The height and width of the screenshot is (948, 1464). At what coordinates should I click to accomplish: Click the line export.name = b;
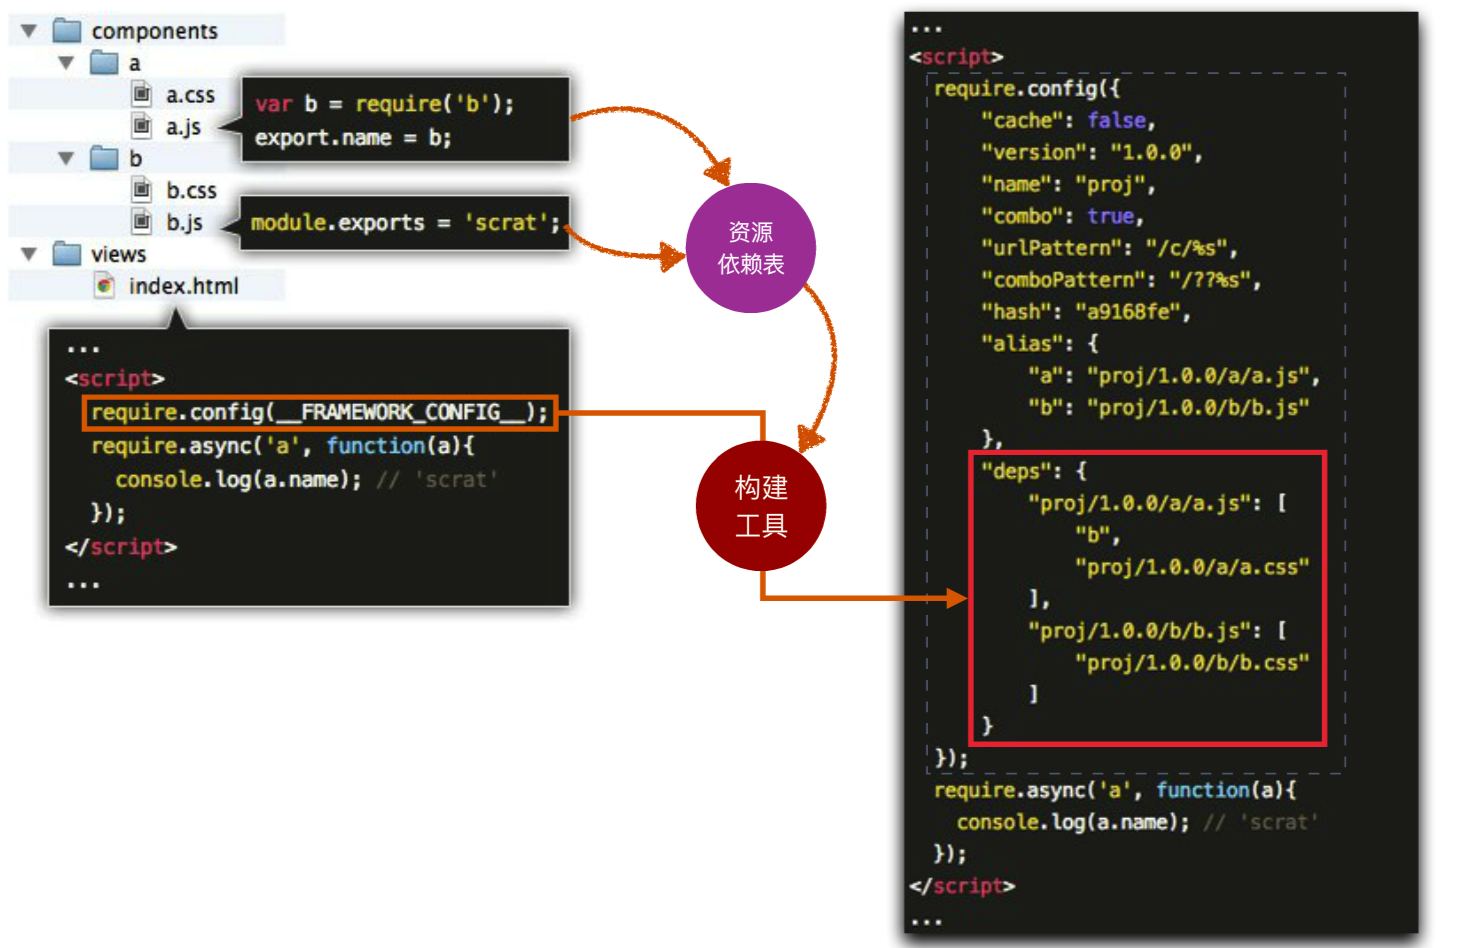pyautogui.click(x=353, y=138)
